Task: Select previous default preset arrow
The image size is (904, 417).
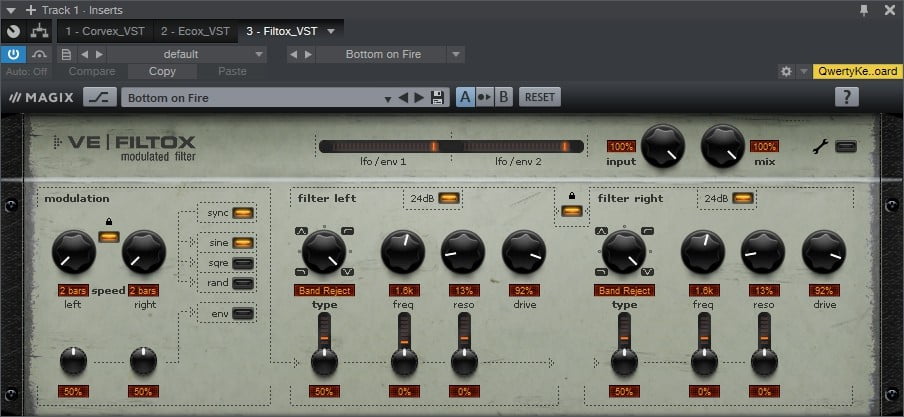Action: 84,54
